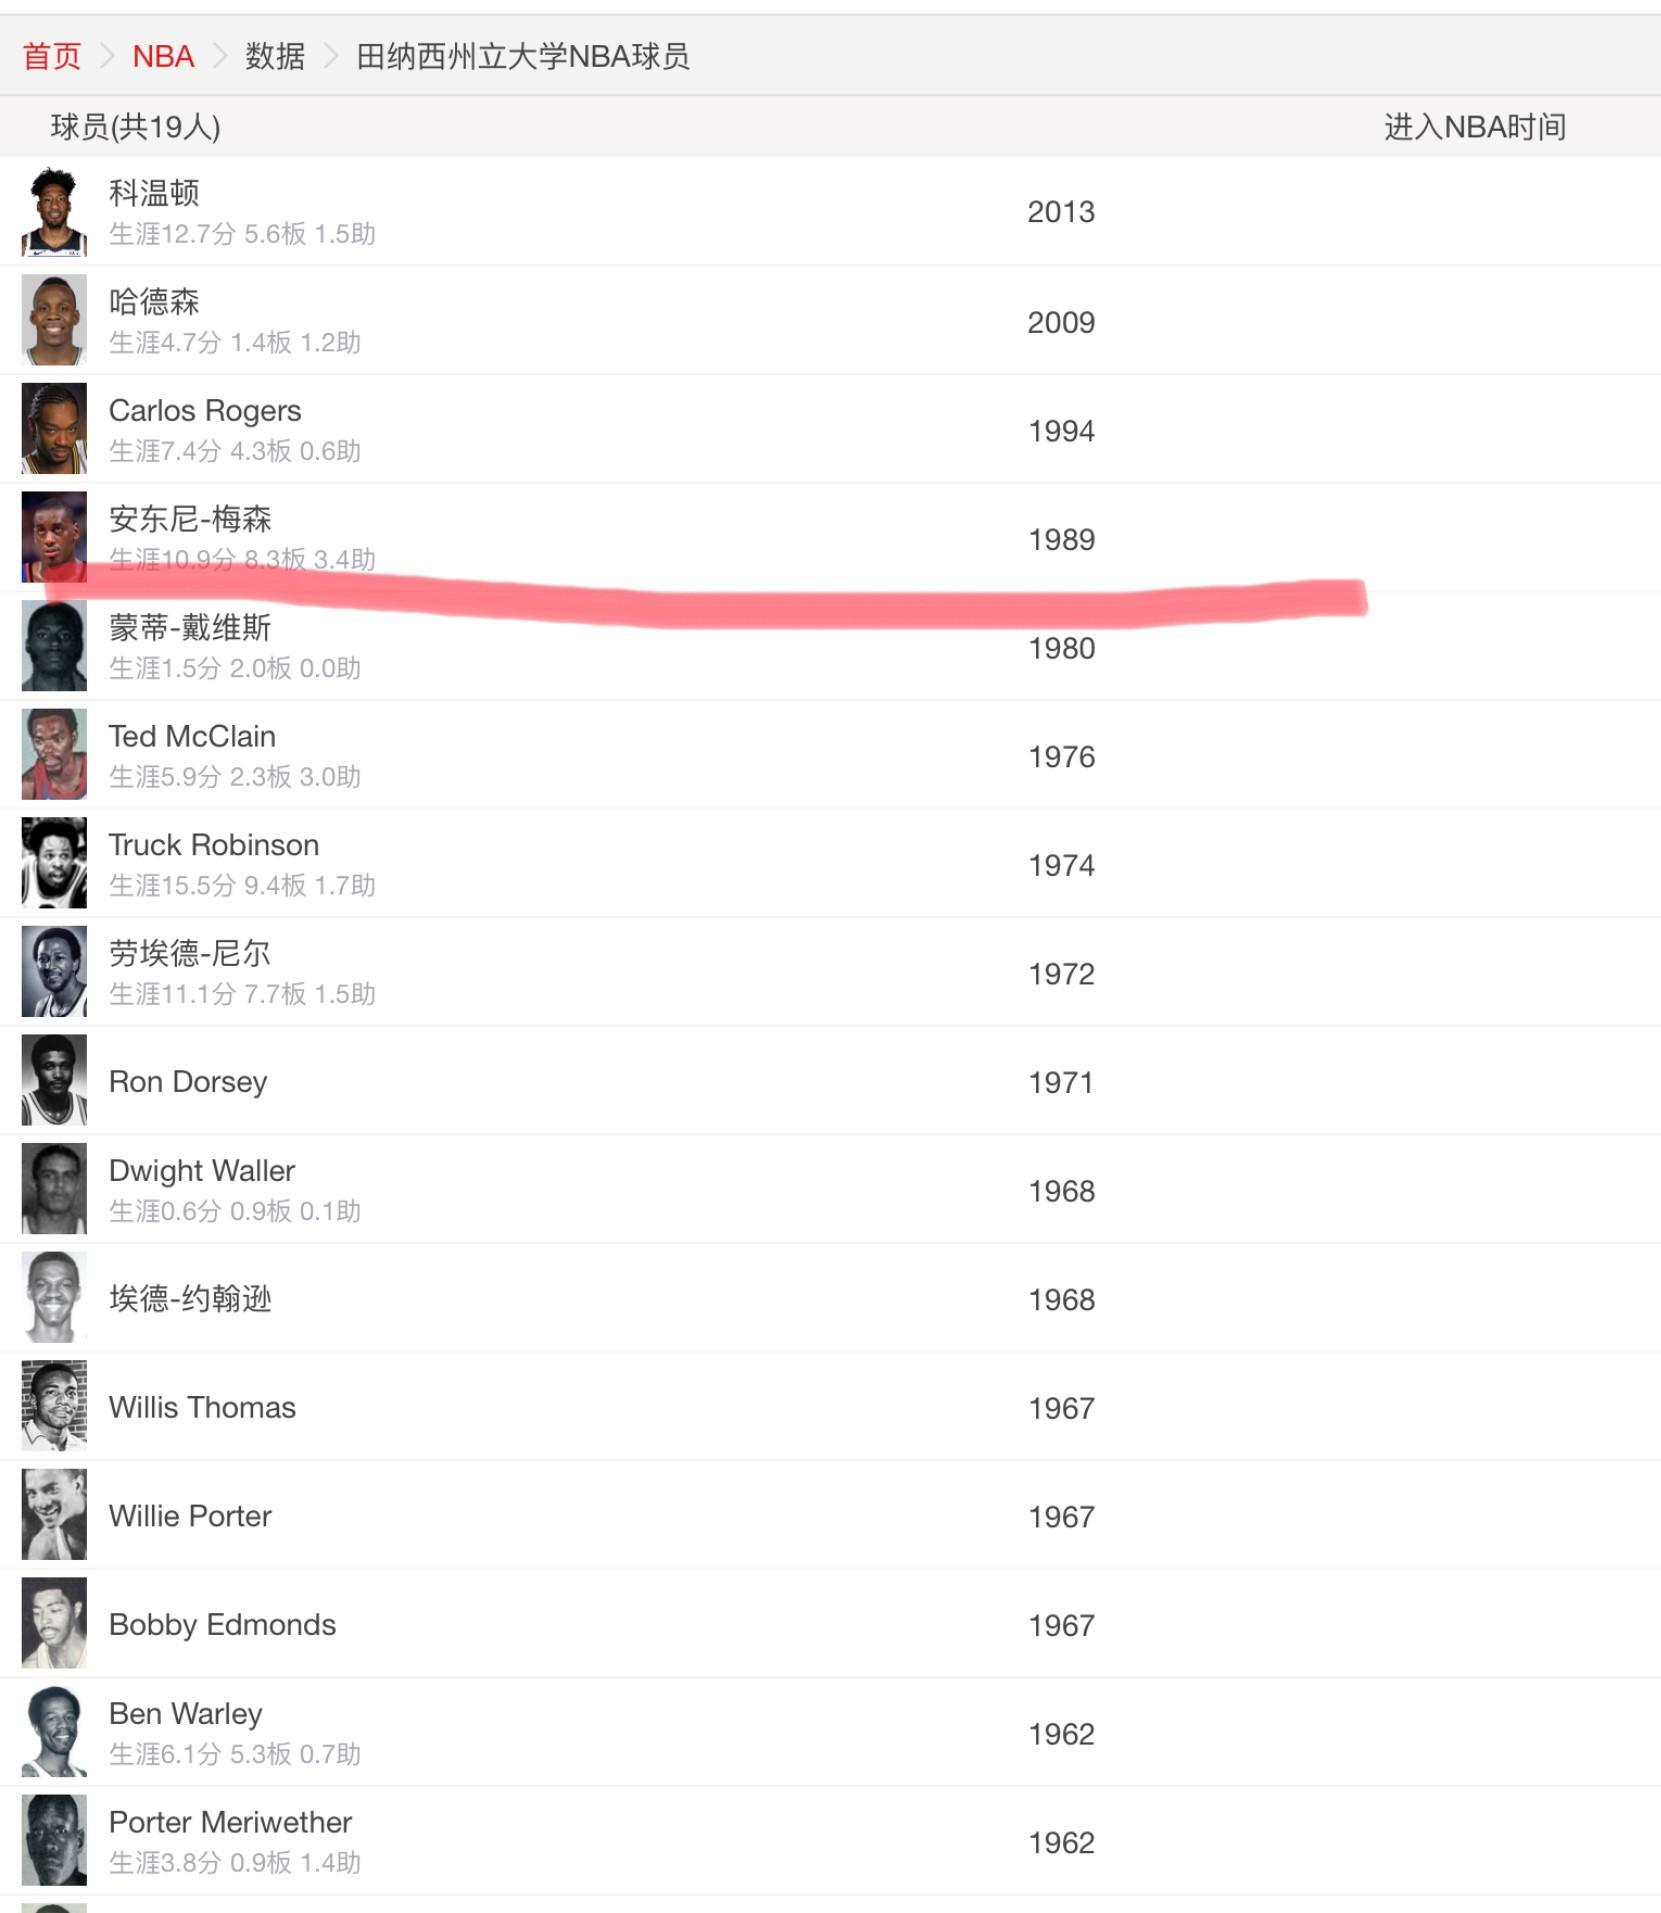
Task: Click the Ron Dorsey name link
Action: click(x=188, y=1082)
